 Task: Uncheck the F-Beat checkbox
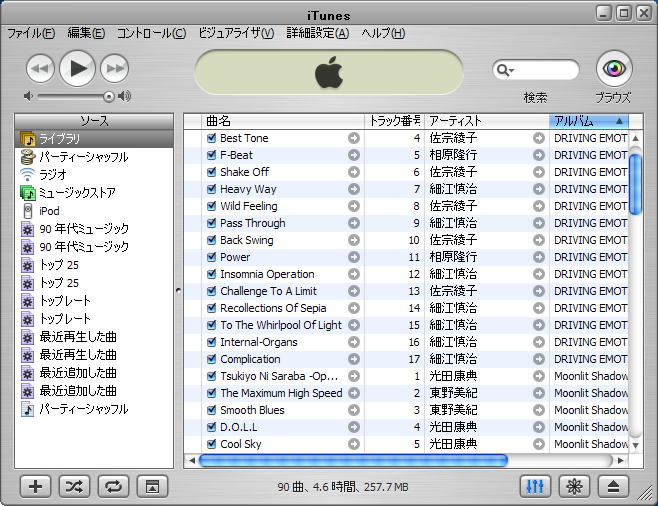pos(212,155)
